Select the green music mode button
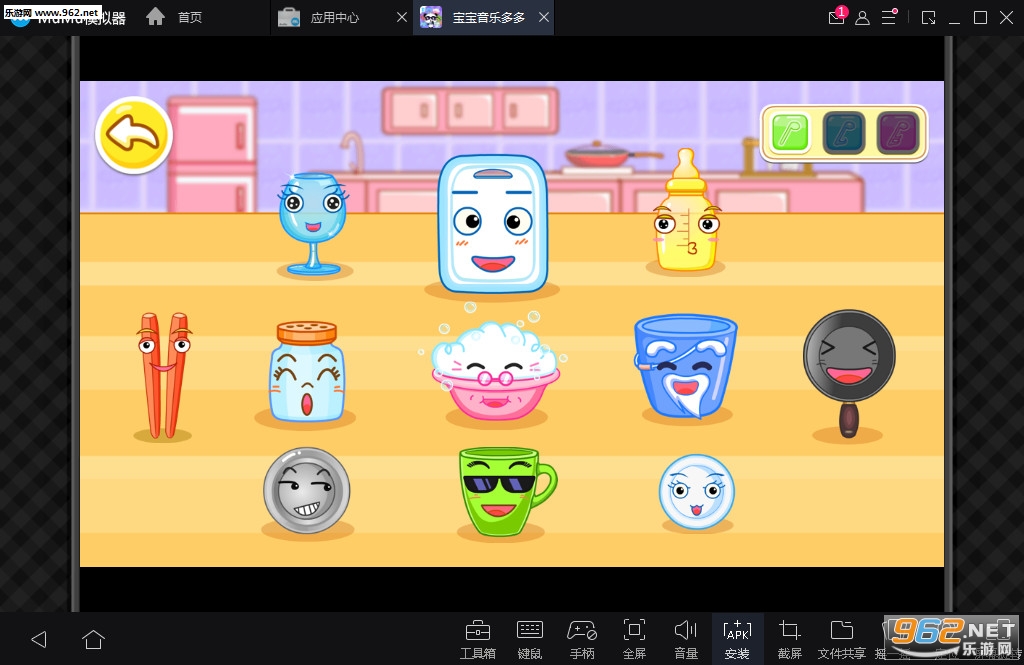 (790, 133)
